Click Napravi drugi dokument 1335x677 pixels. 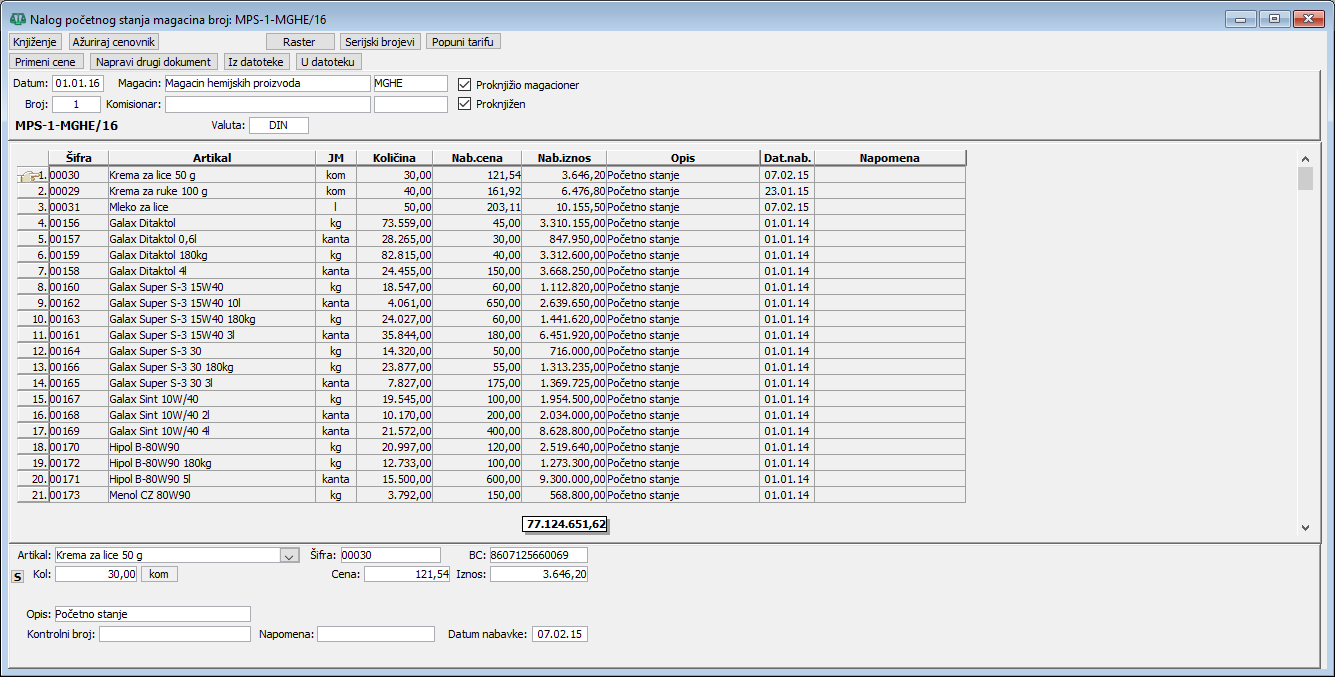point(153,62)
